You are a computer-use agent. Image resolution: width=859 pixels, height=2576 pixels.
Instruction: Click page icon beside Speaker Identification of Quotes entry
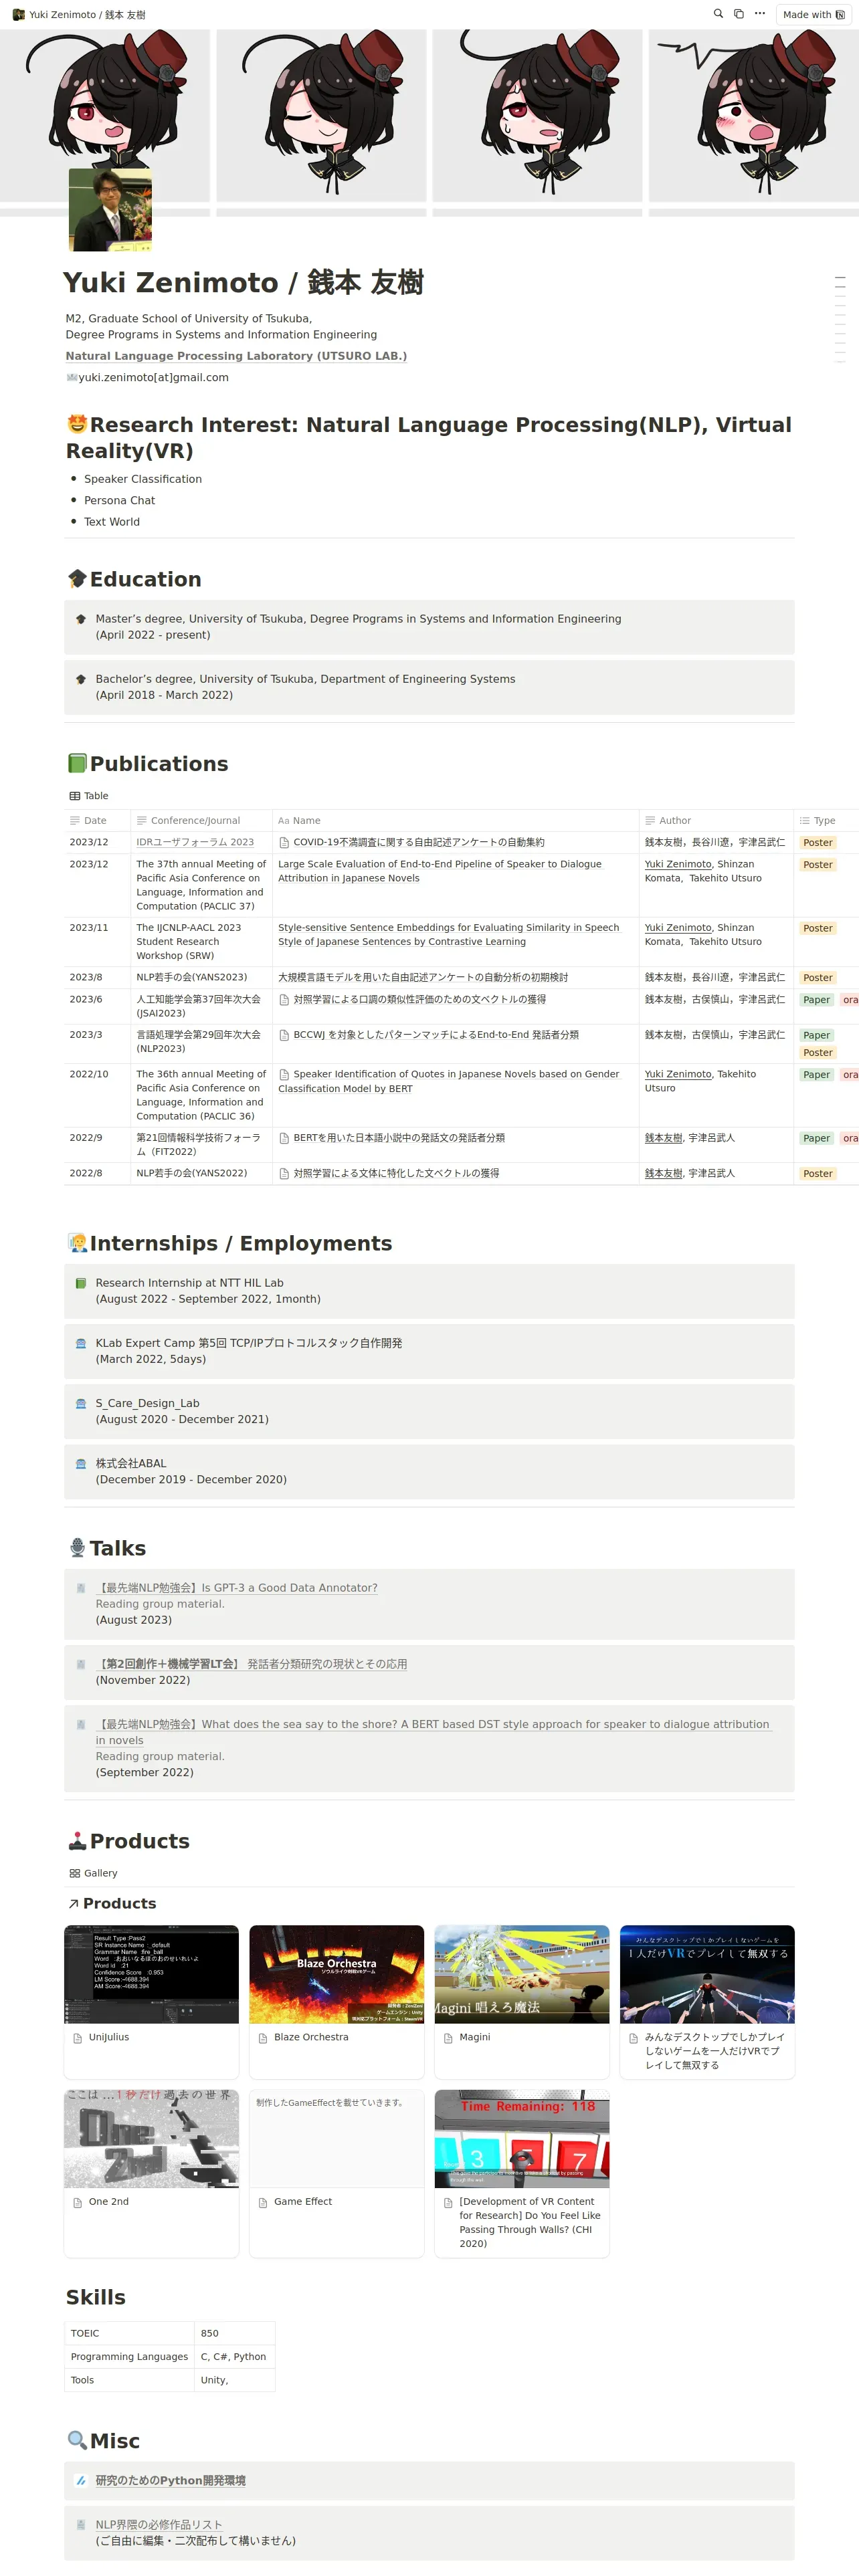284,1074
